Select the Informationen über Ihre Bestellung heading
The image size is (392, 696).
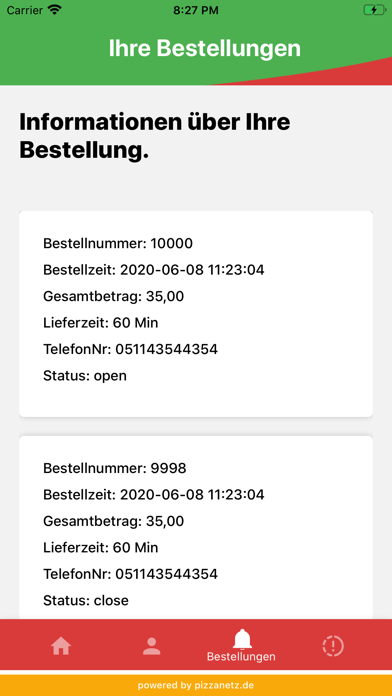coord(155,136)
